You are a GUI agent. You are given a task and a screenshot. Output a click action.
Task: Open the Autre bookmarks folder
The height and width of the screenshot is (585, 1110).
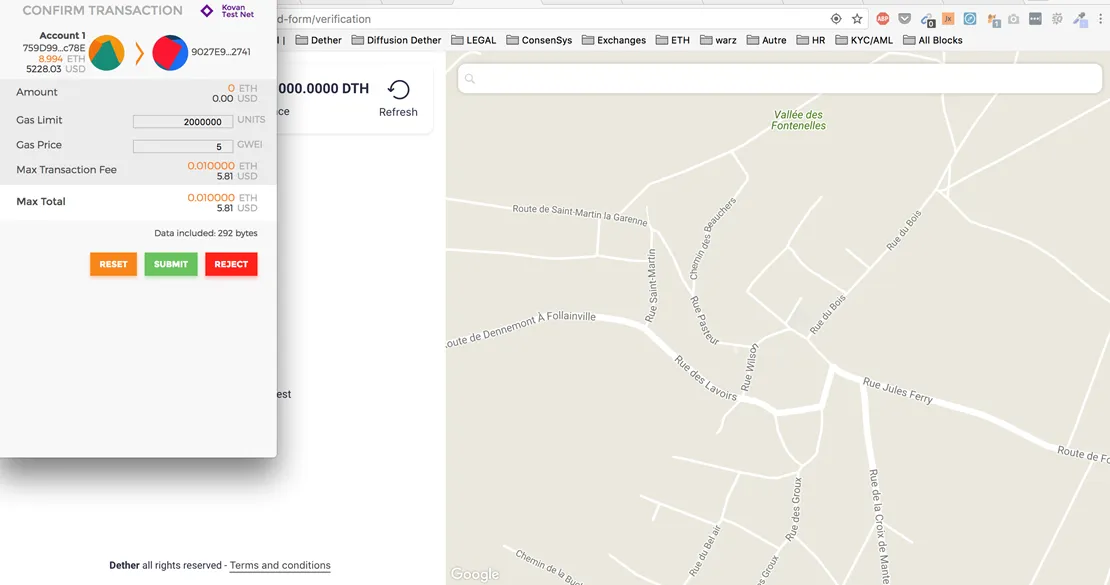767,40
